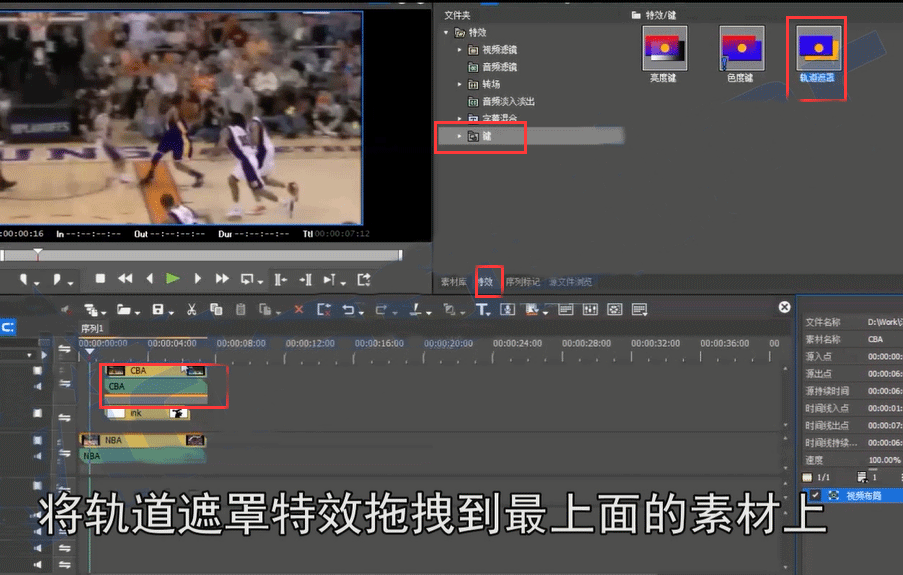The height and width of the screenshot is (575, 903).
Task: Switch to the 特效 tab
Action: coord(485,282)
